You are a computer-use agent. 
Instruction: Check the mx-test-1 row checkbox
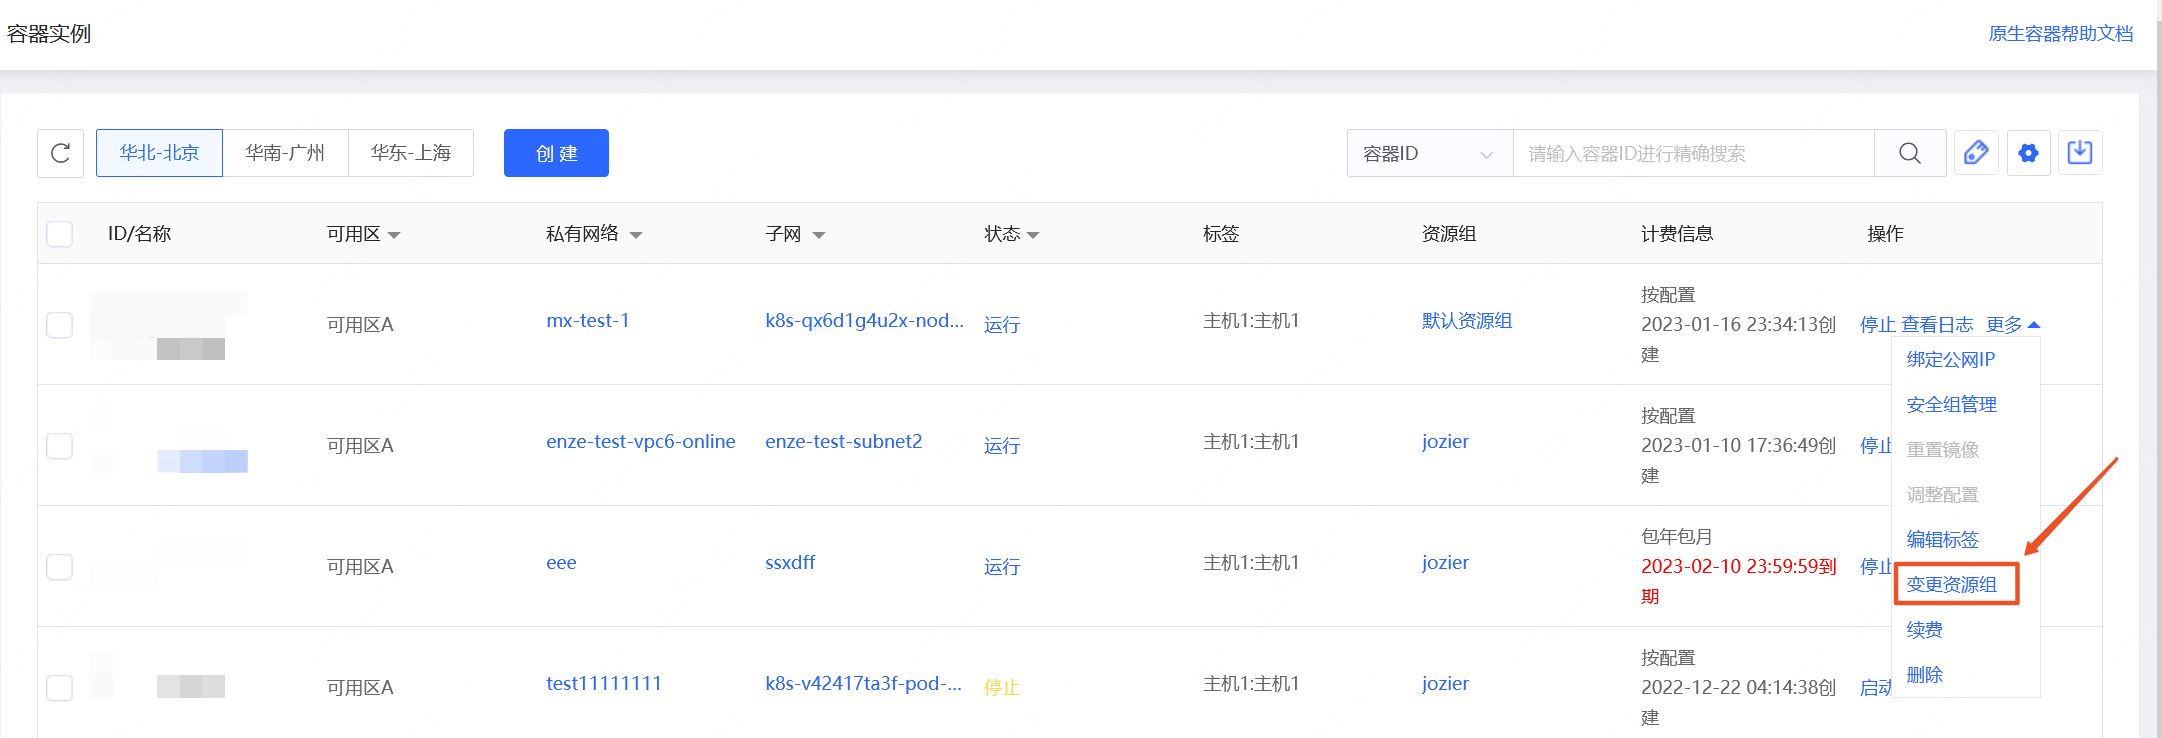tap(60, 325)
